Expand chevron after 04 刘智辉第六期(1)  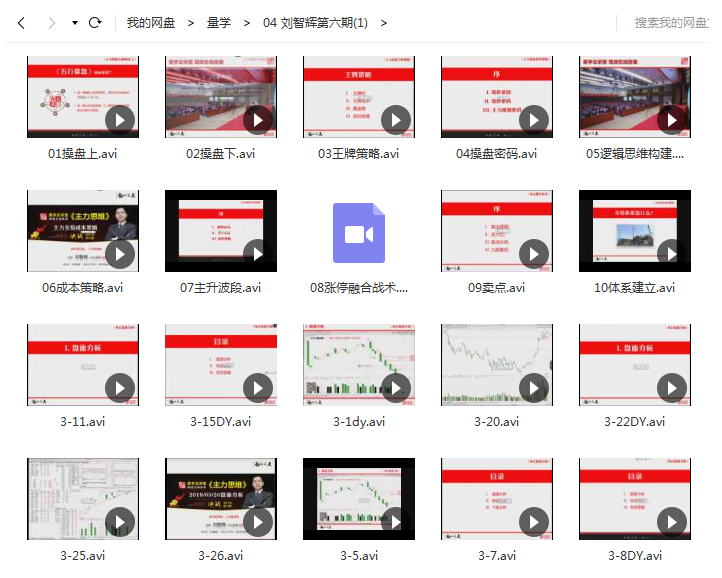click(384, 22)
